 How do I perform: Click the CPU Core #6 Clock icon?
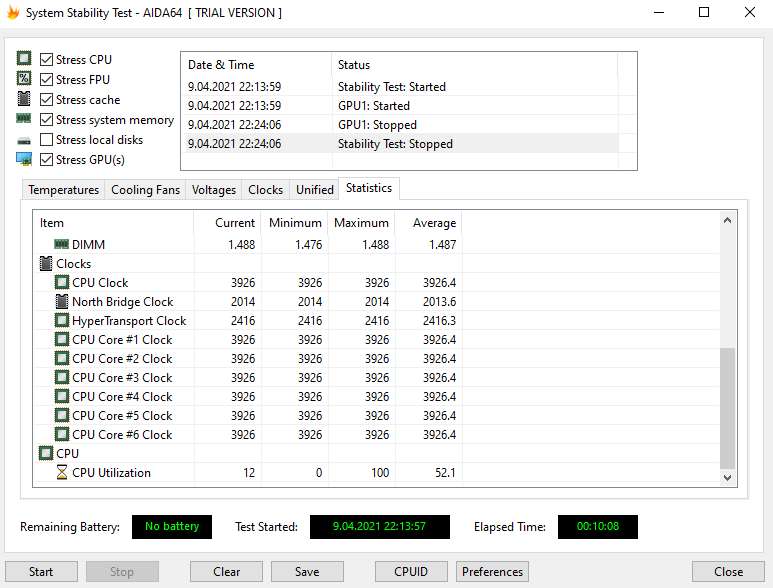point(62,434)
